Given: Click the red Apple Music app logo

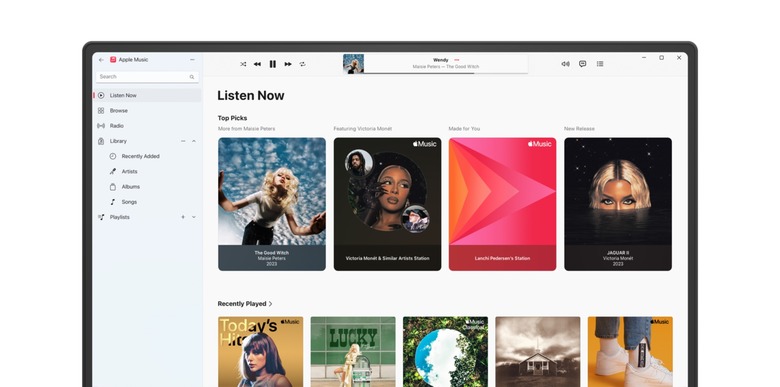Looking at the screenshot, I should 113,60.
